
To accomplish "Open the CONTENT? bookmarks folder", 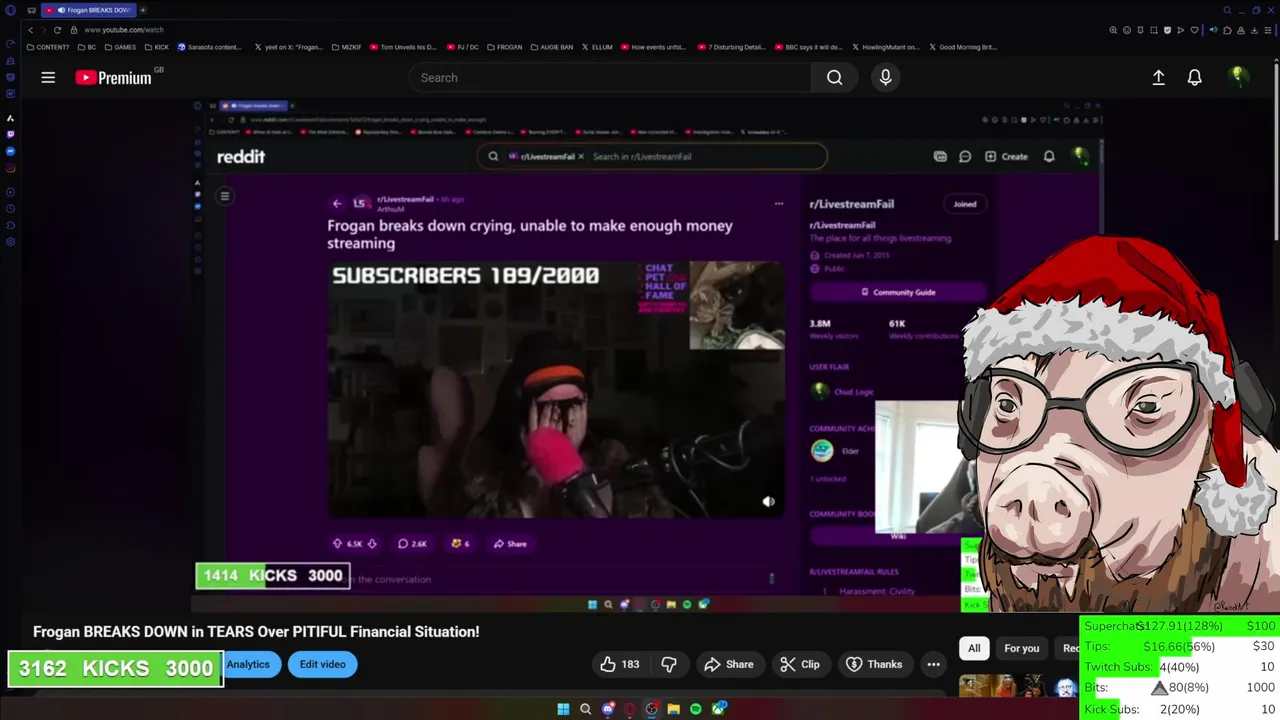I will 48,47.
